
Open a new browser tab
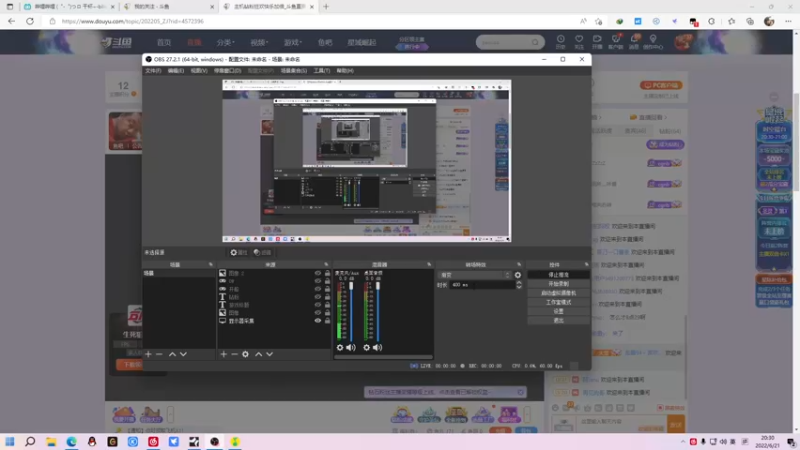(326, 7)
